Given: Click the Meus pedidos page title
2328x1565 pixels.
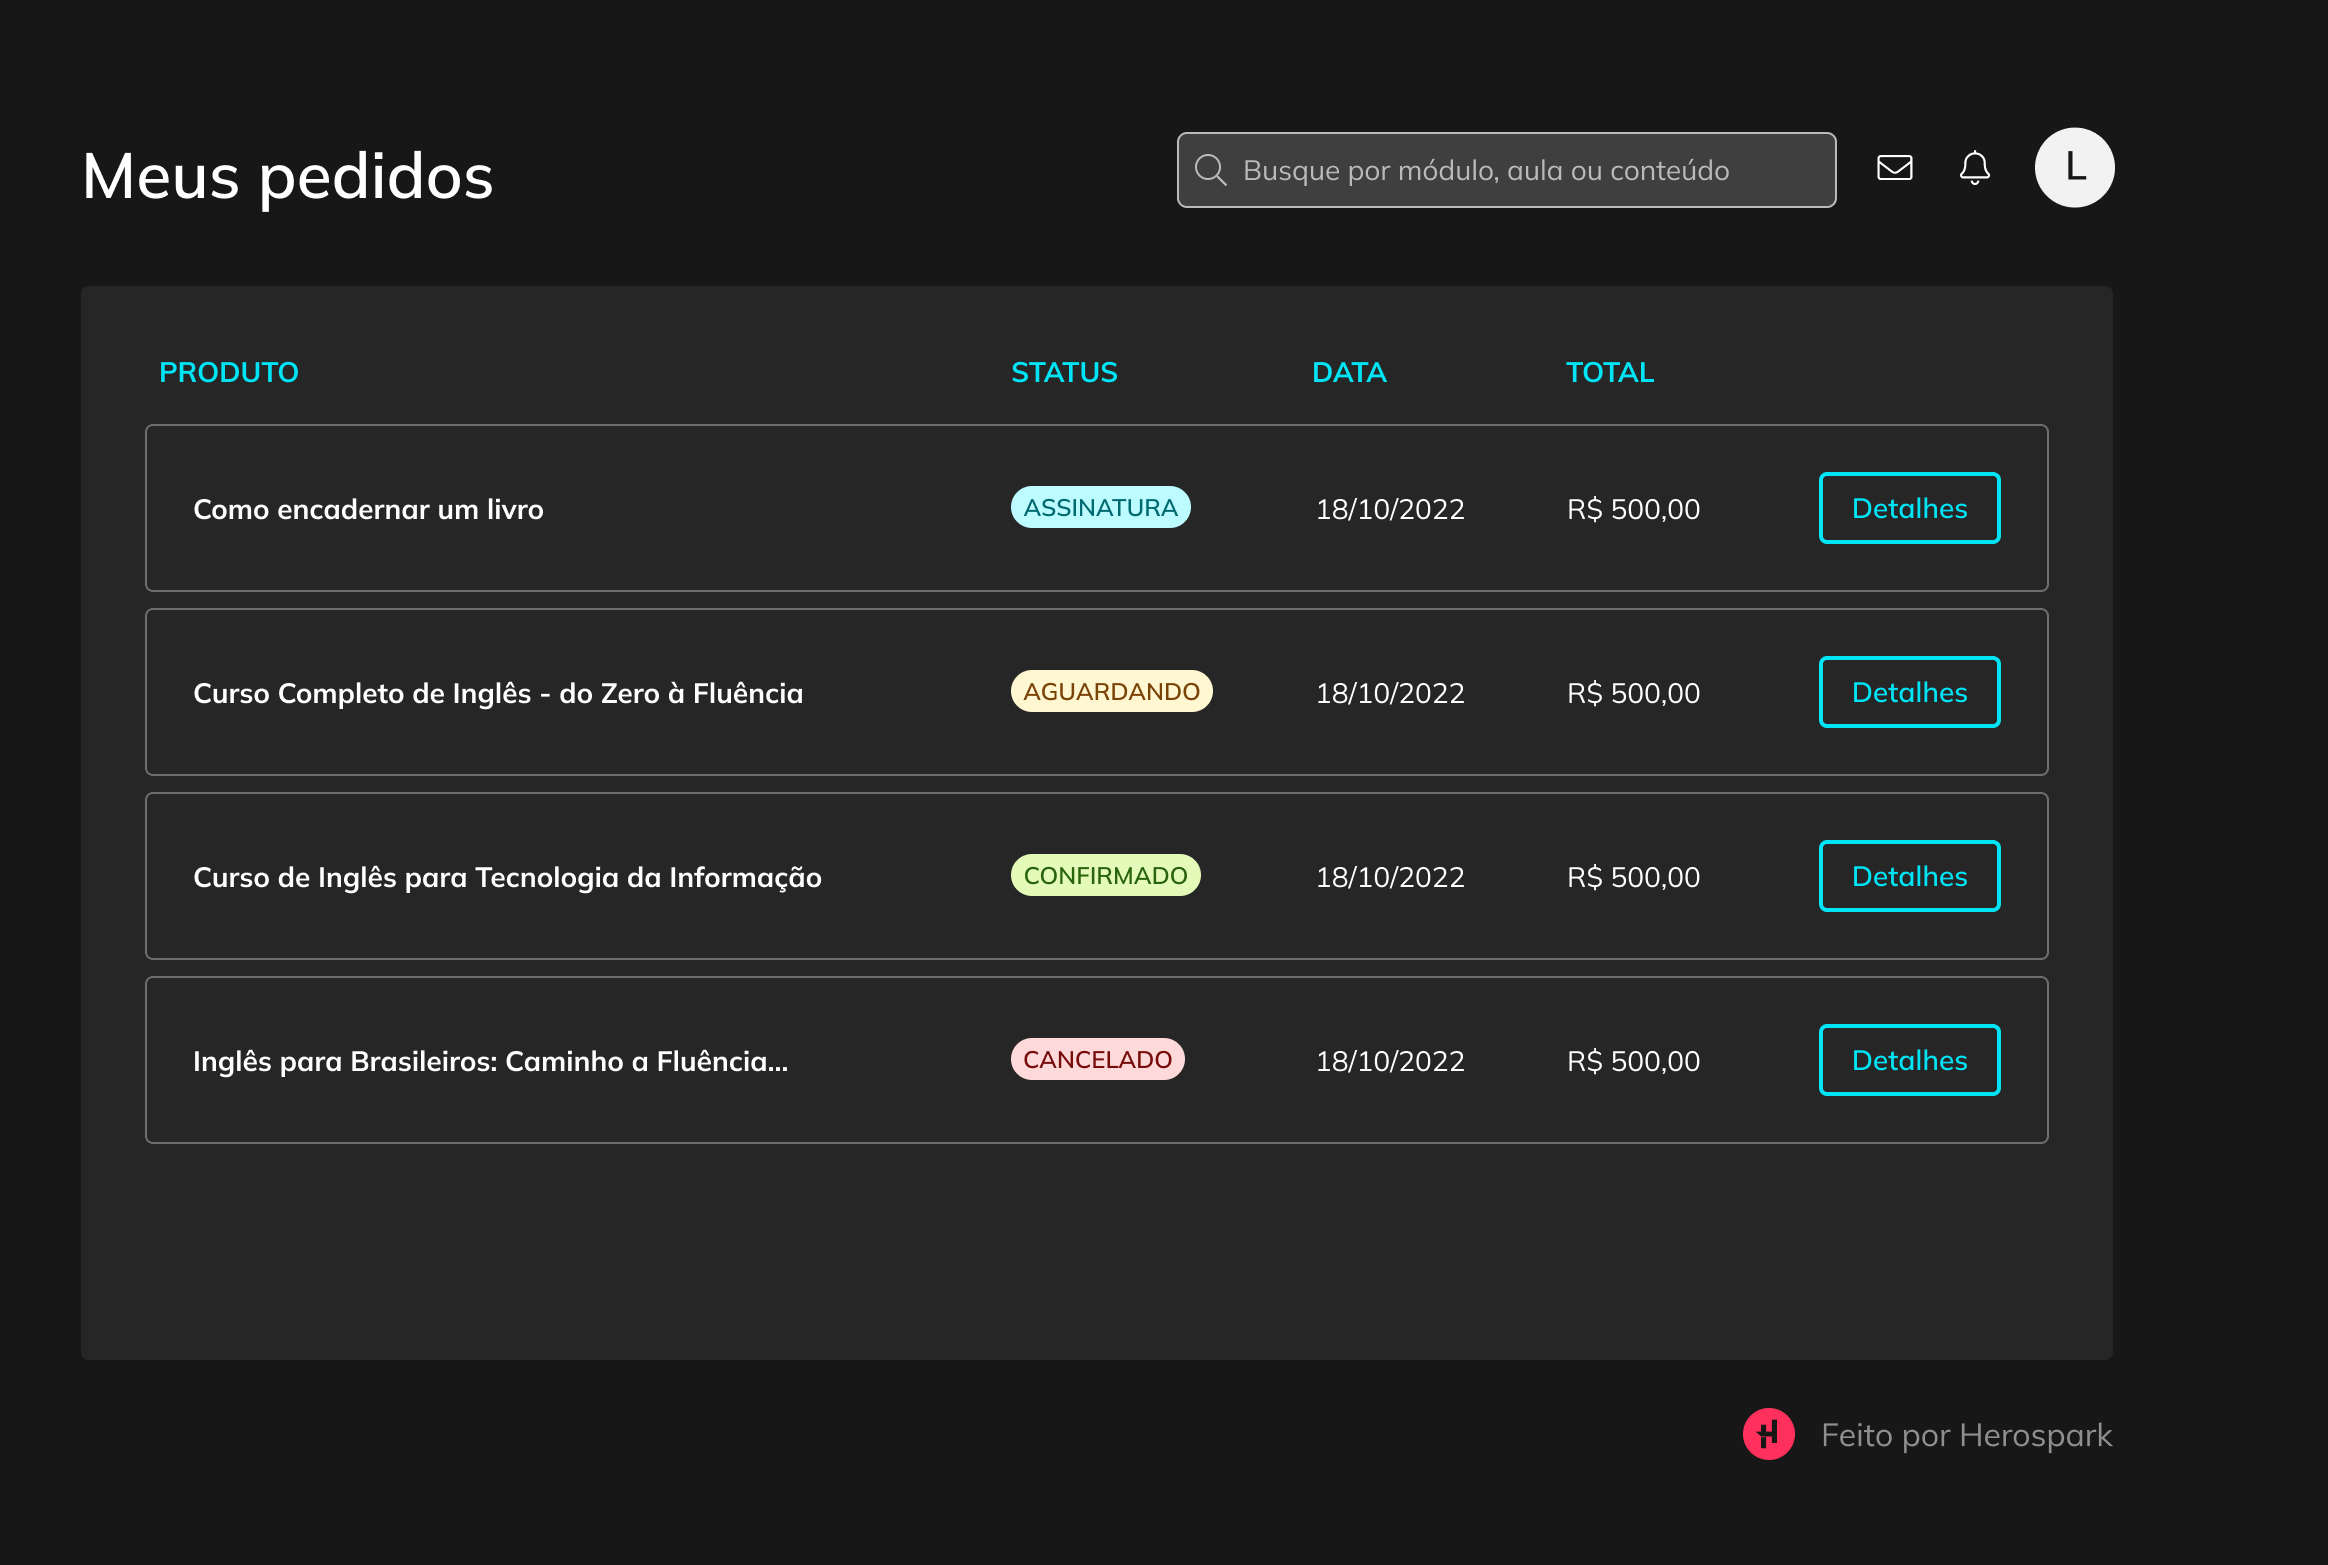Looking at the screenshot, I should [x=288, y=177].
